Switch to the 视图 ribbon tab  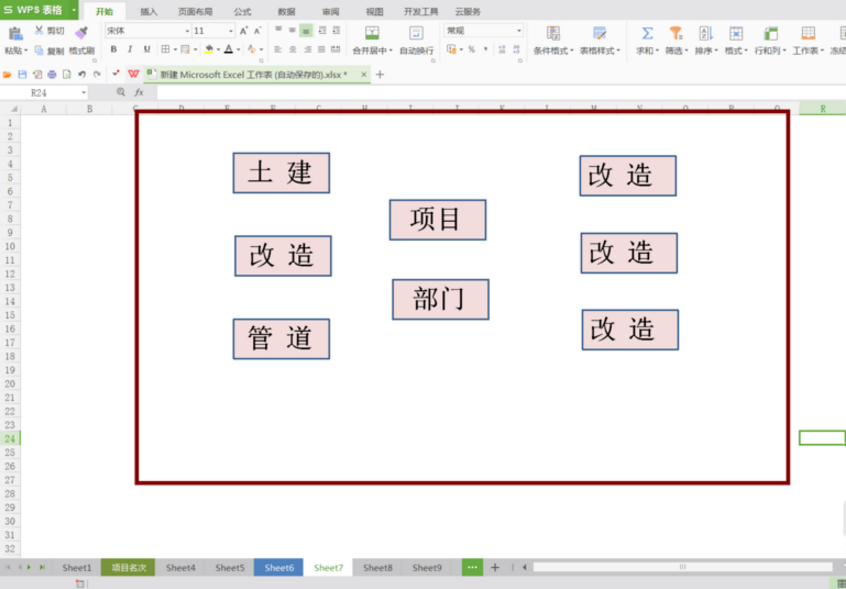tap(374, 12)
